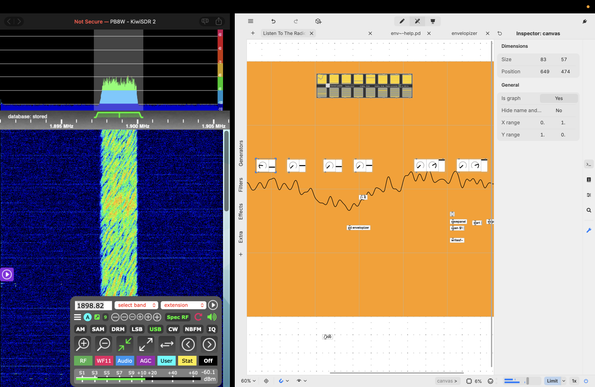This screenshot has height=387, width=595.
Task: Click the redo arrow in patch editor toolbar
Action: (296, 21)
